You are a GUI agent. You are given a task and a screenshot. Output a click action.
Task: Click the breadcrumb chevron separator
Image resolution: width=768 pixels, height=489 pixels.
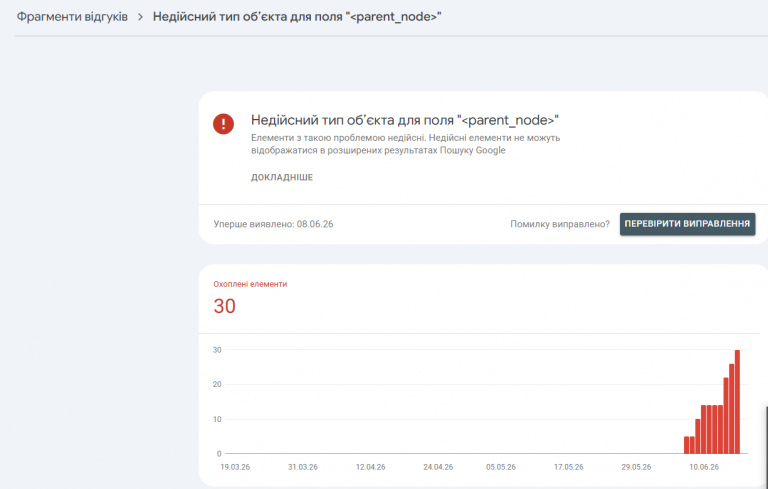140,17
